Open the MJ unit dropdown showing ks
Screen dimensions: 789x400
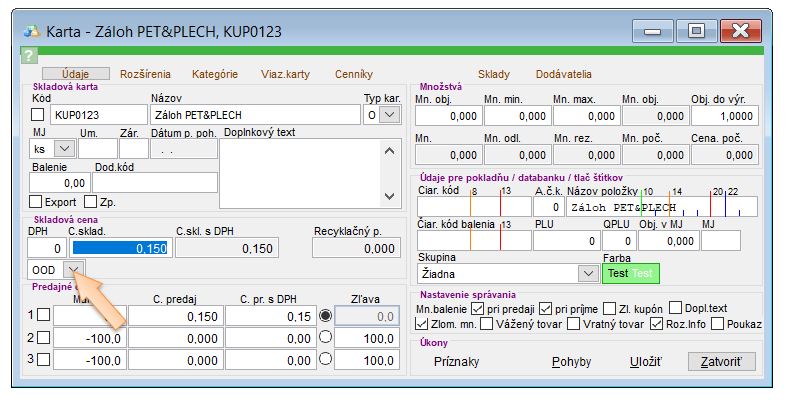(62, 148)
